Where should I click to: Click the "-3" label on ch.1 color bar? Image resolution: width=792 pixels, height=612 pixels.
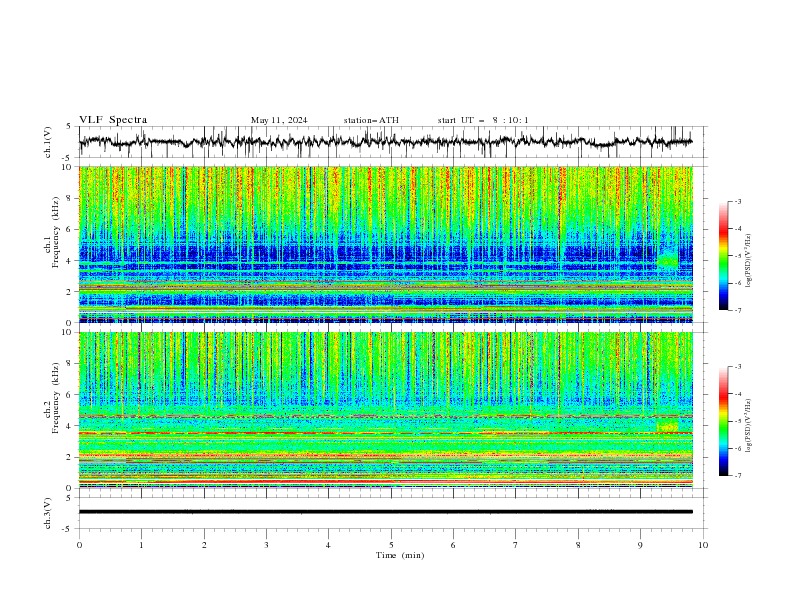tap(738, 201)
